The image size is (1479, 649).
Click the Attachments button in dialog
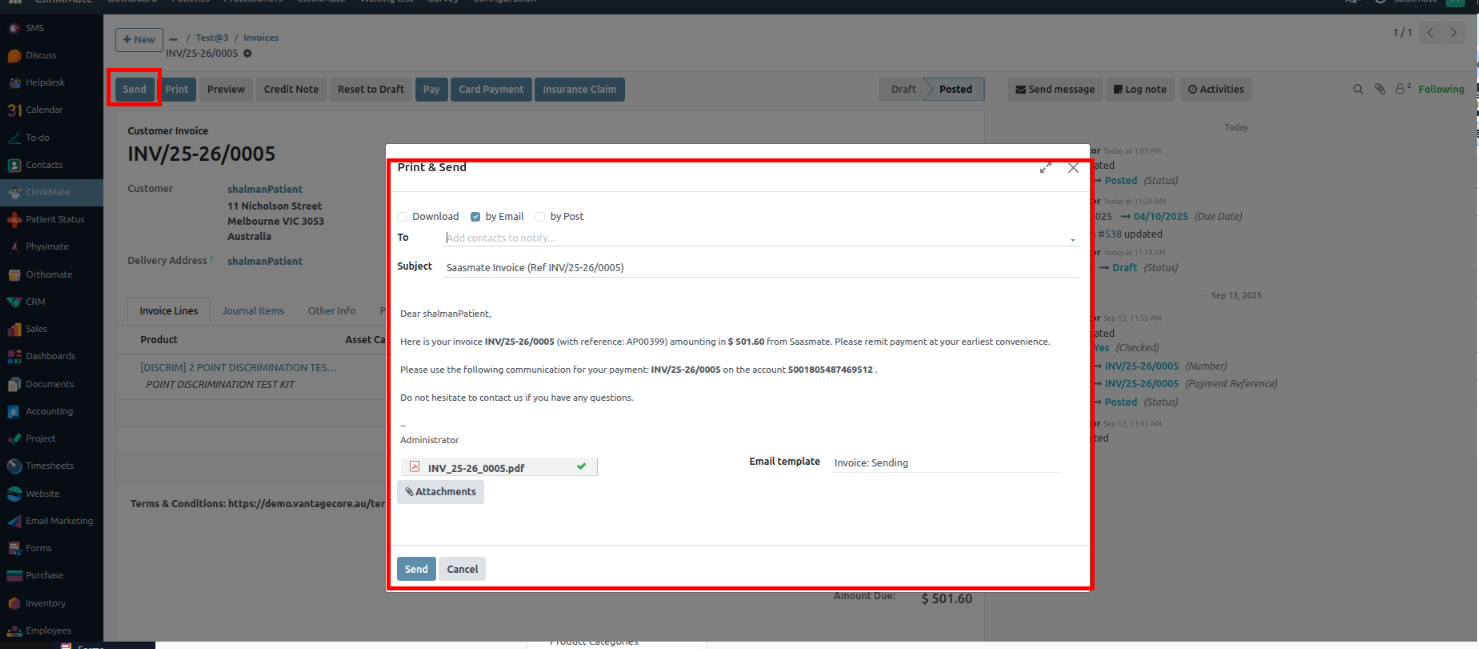[x=440, y=492]
